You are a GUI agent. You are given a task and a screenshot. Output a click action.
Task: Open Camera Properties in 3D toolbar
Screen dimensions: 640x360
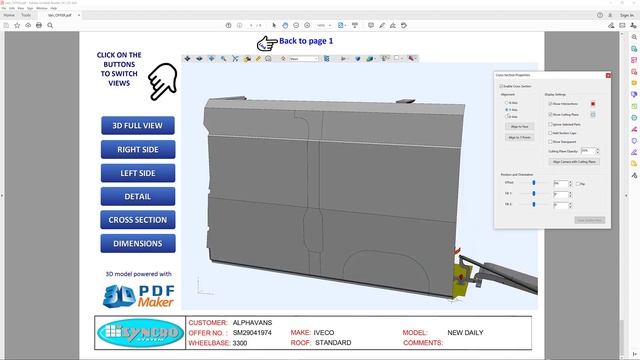click(247, 59)
